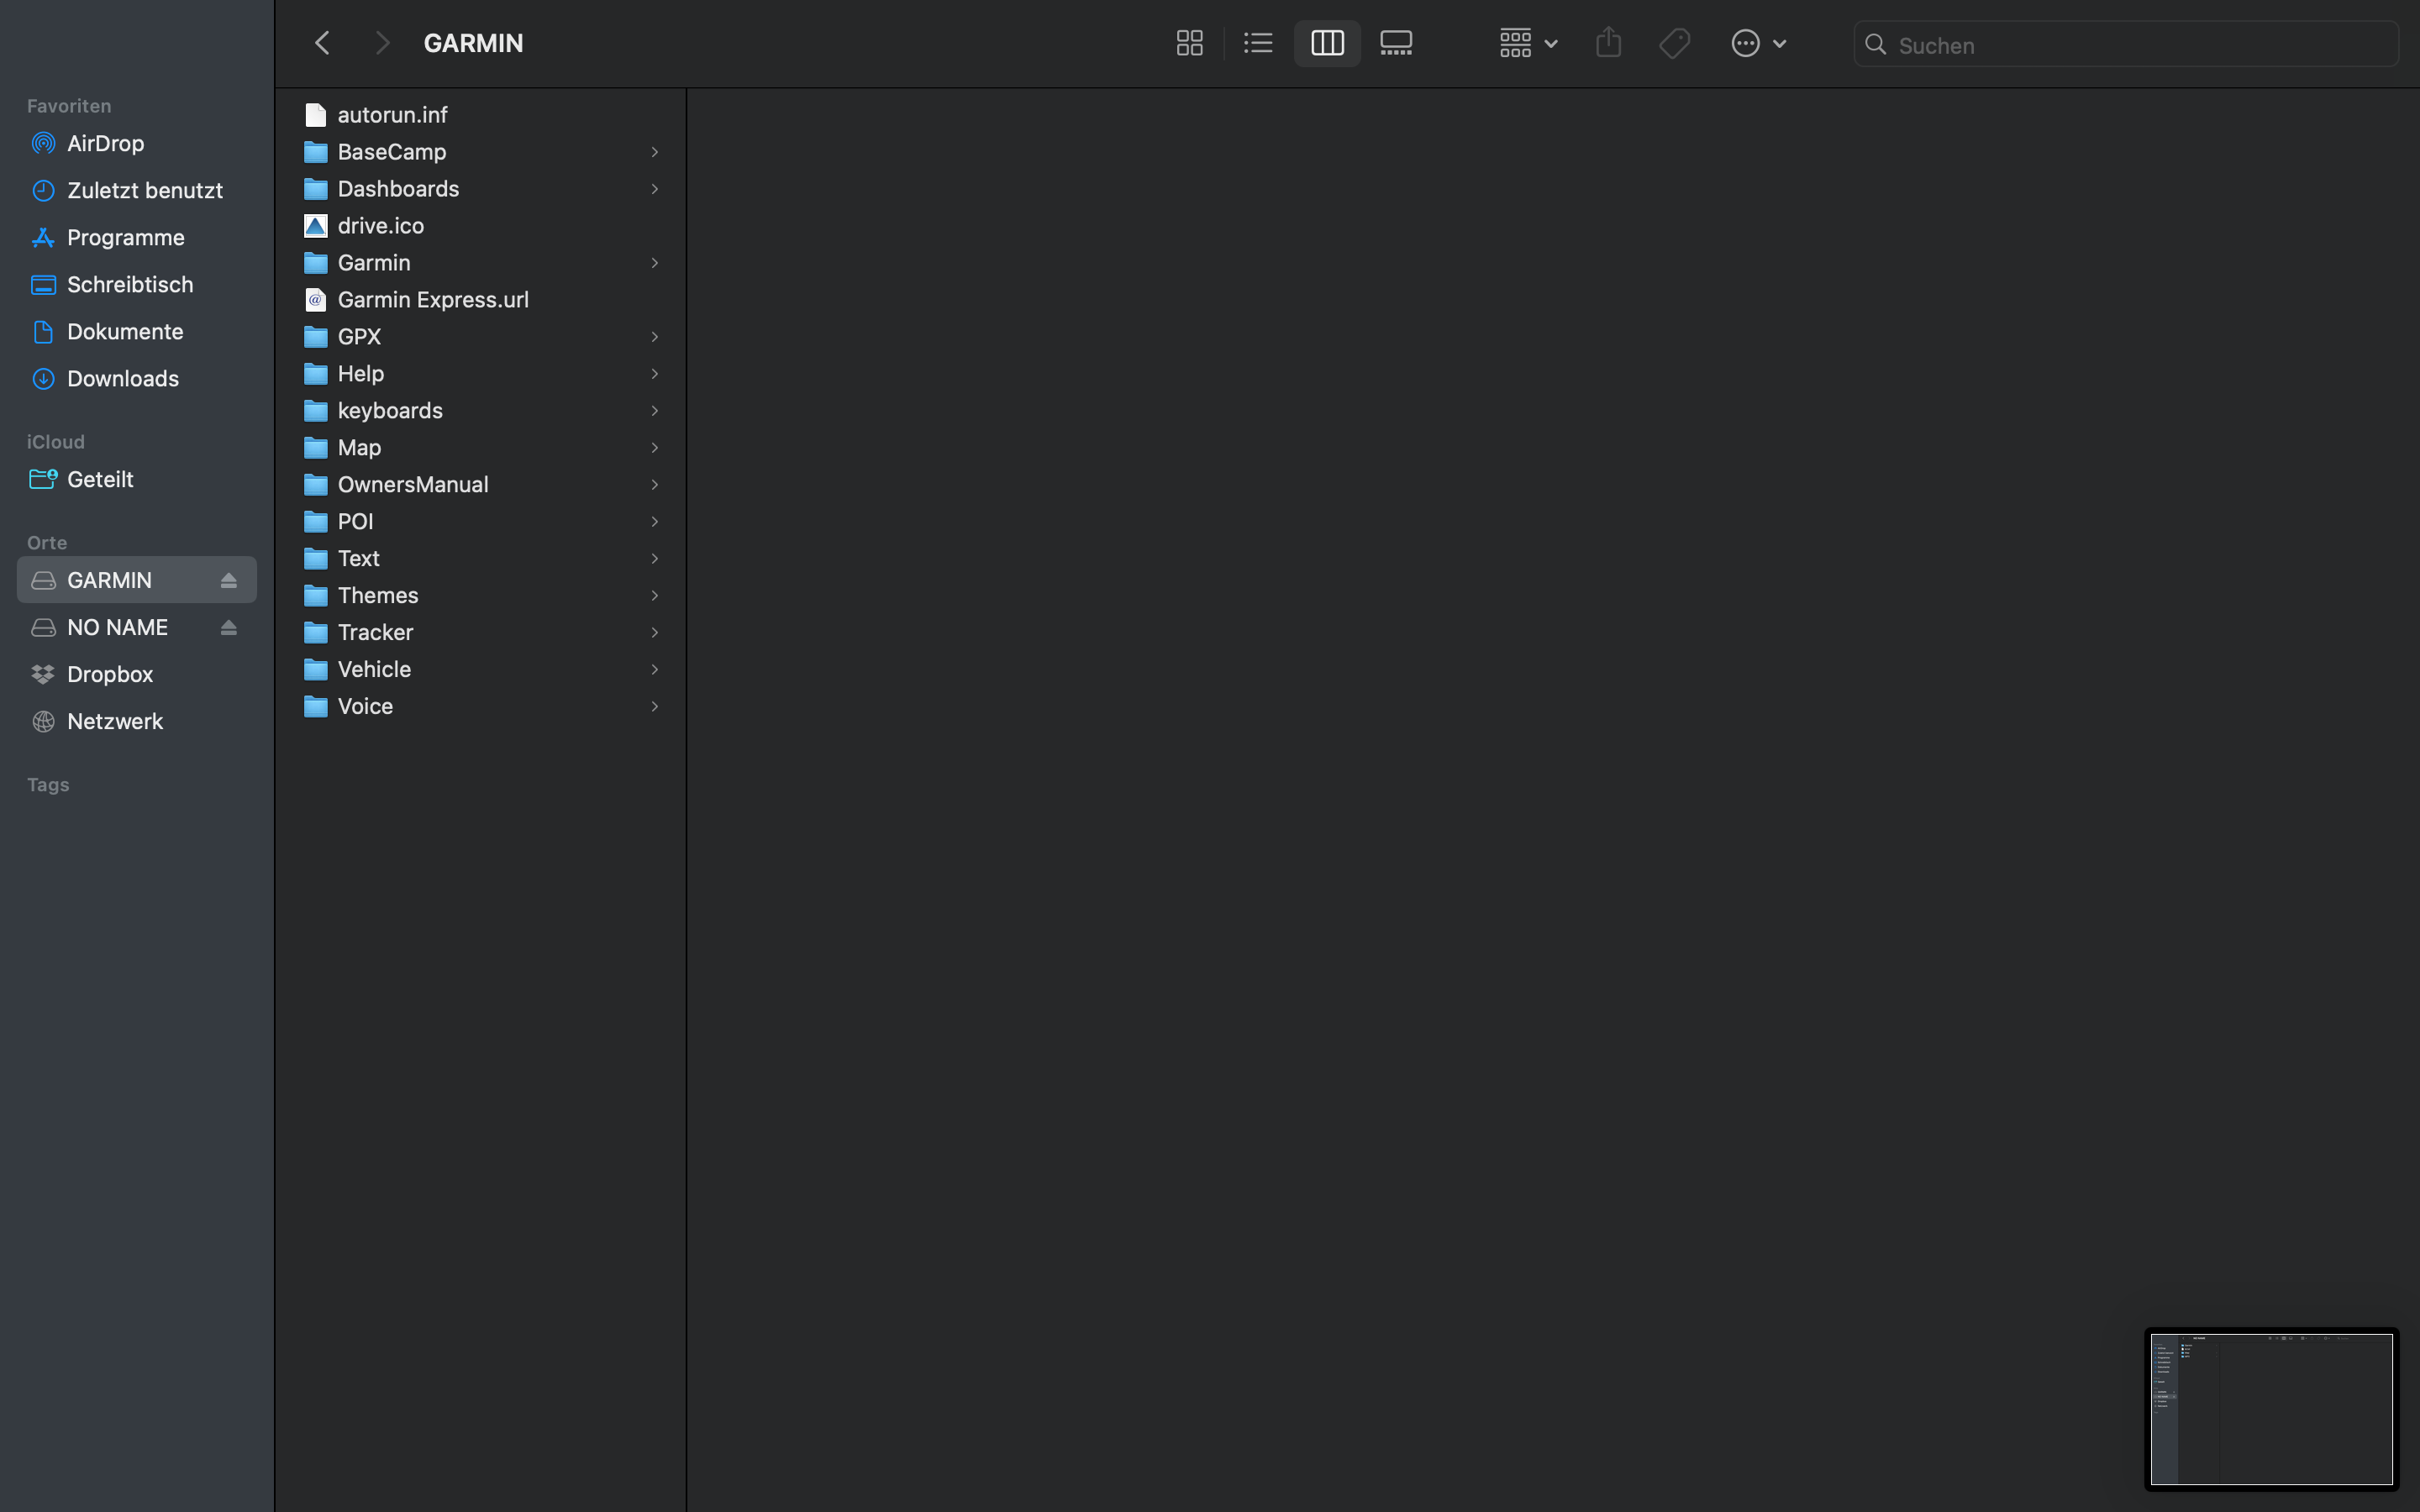2420x1512 pixels.
Task: Select the autorun.inf file
Action: (x=481, y=115)
